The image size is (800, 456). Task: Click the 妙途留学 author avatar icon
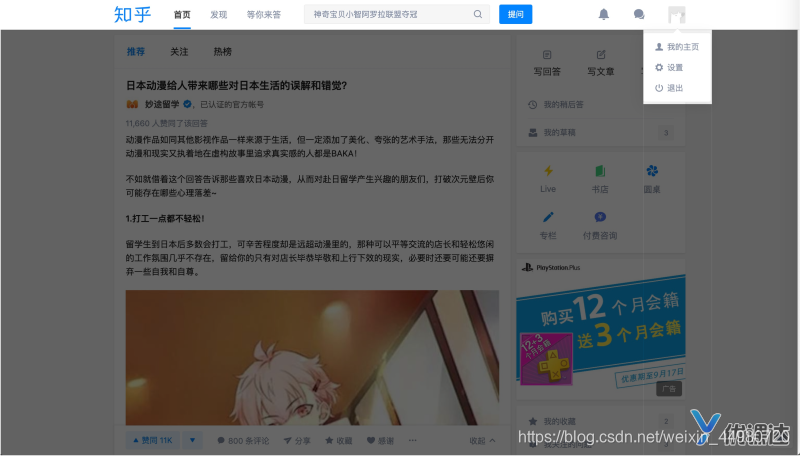tap(132, 104)
